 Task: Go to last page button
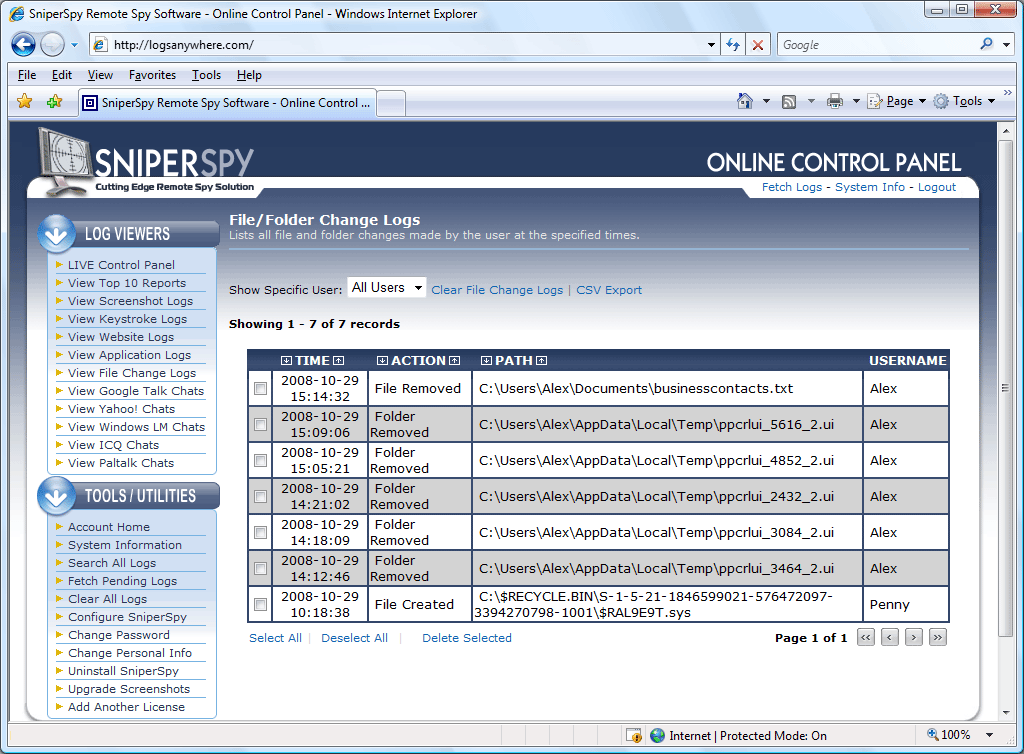[x=938, y=637]
